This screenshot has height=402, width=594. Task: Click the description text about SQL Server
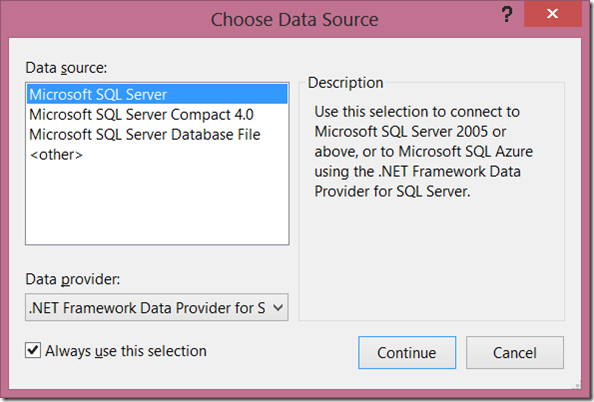tap(424, 152)
